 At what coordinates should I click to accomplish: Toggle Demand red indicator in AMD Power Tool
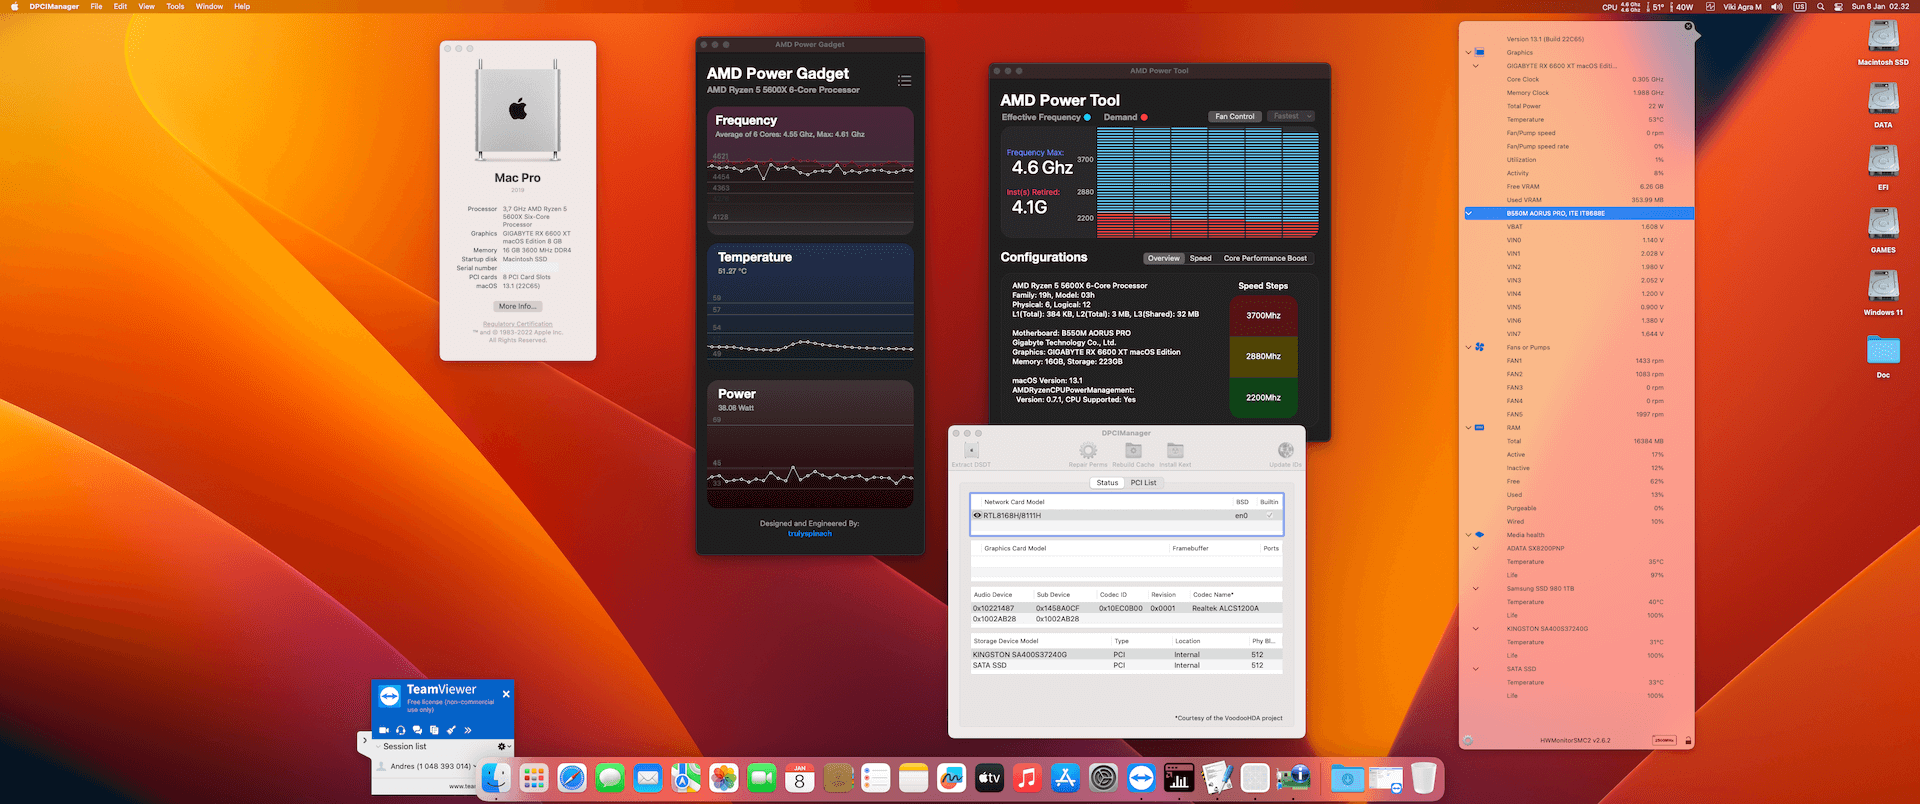(x=1144, y=117)
